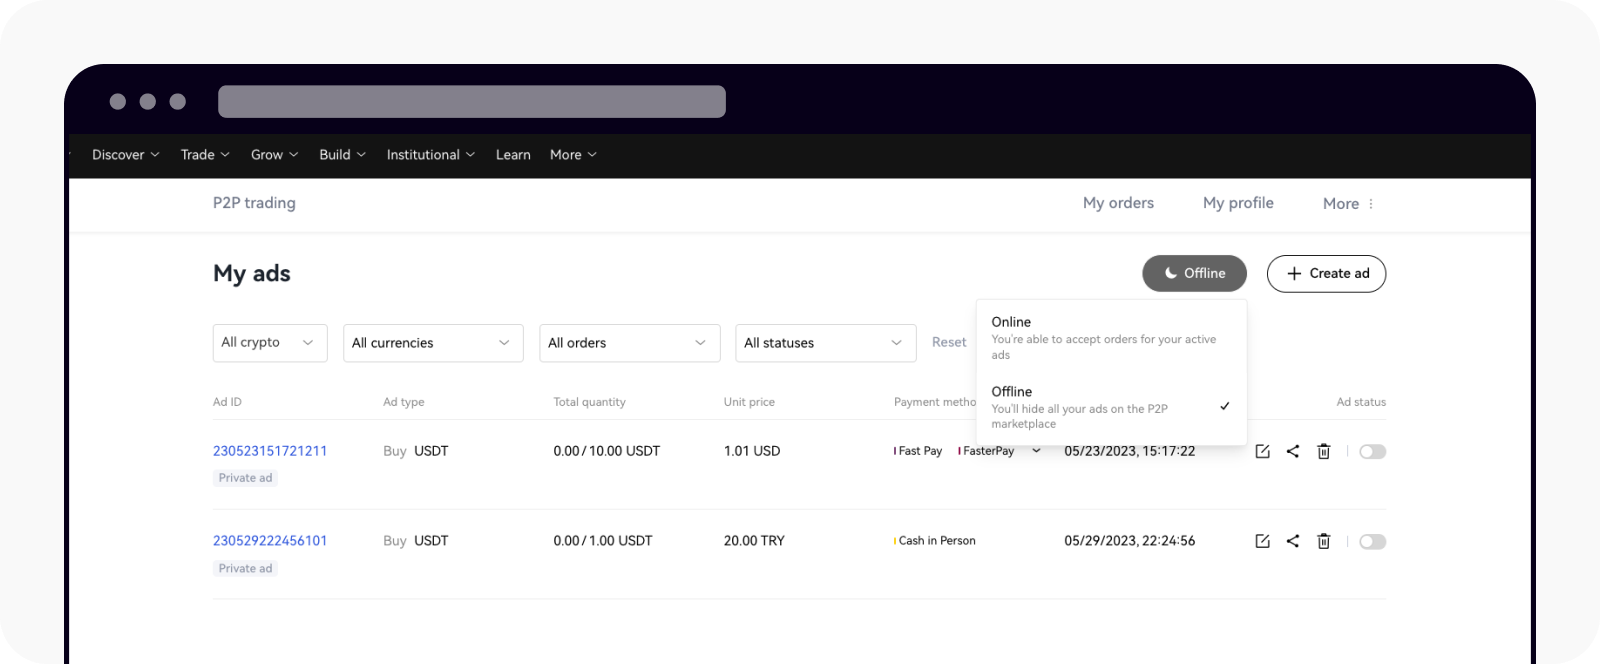Click the 05/29/2023, 22:24:56 timestamp

(1130, 541)
